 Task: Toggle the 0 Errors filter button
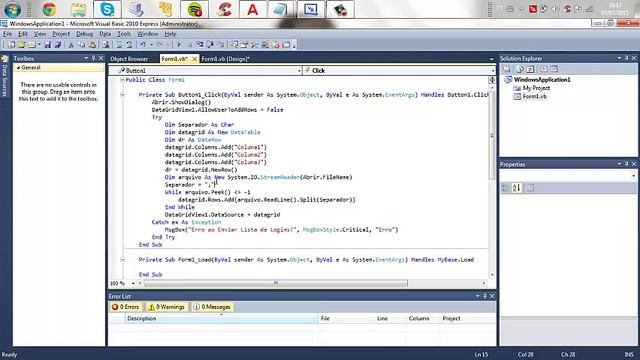[x=125, y=307]
